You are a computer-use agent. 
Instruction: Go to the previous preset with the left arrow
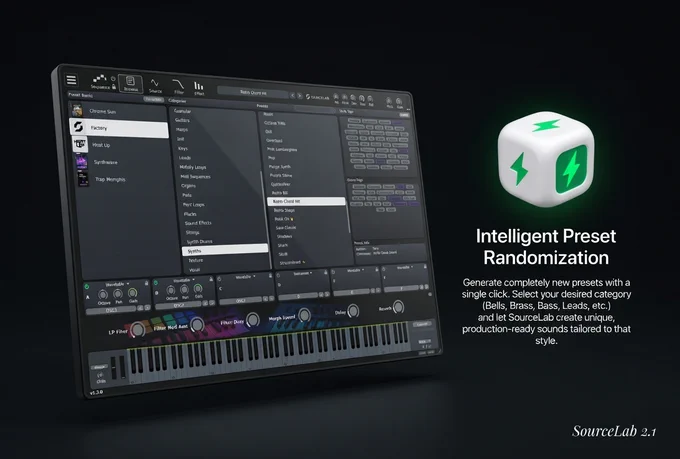point(293,95)
